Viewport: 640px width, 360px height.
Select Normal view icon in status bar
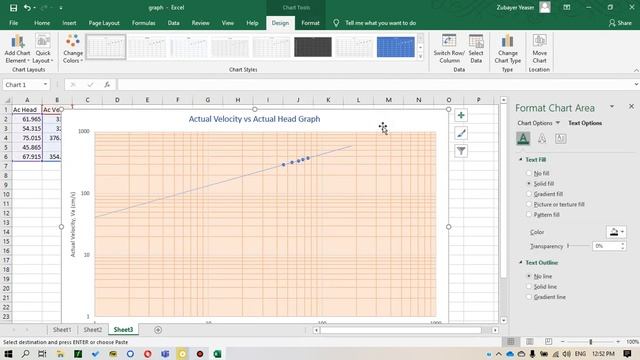tap(511, 341)
